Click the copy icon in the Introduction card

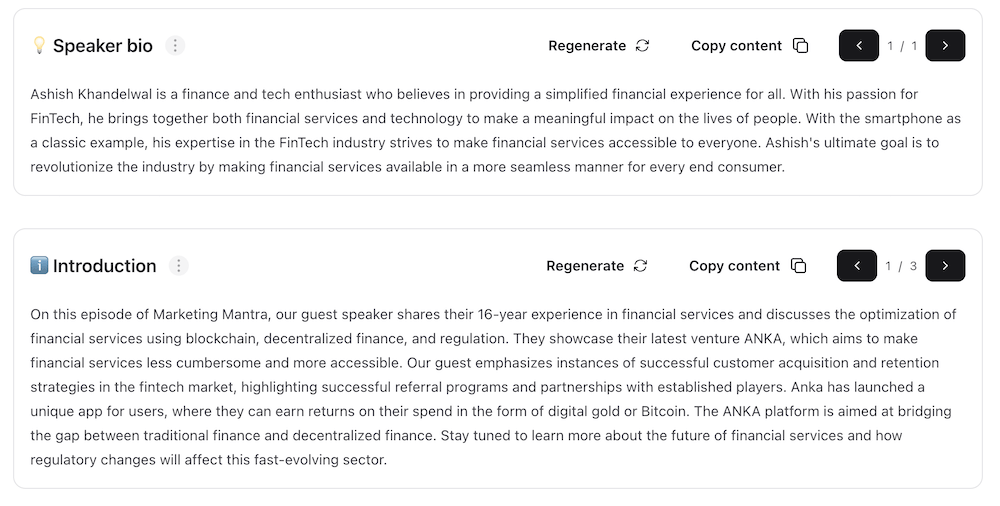798,266
